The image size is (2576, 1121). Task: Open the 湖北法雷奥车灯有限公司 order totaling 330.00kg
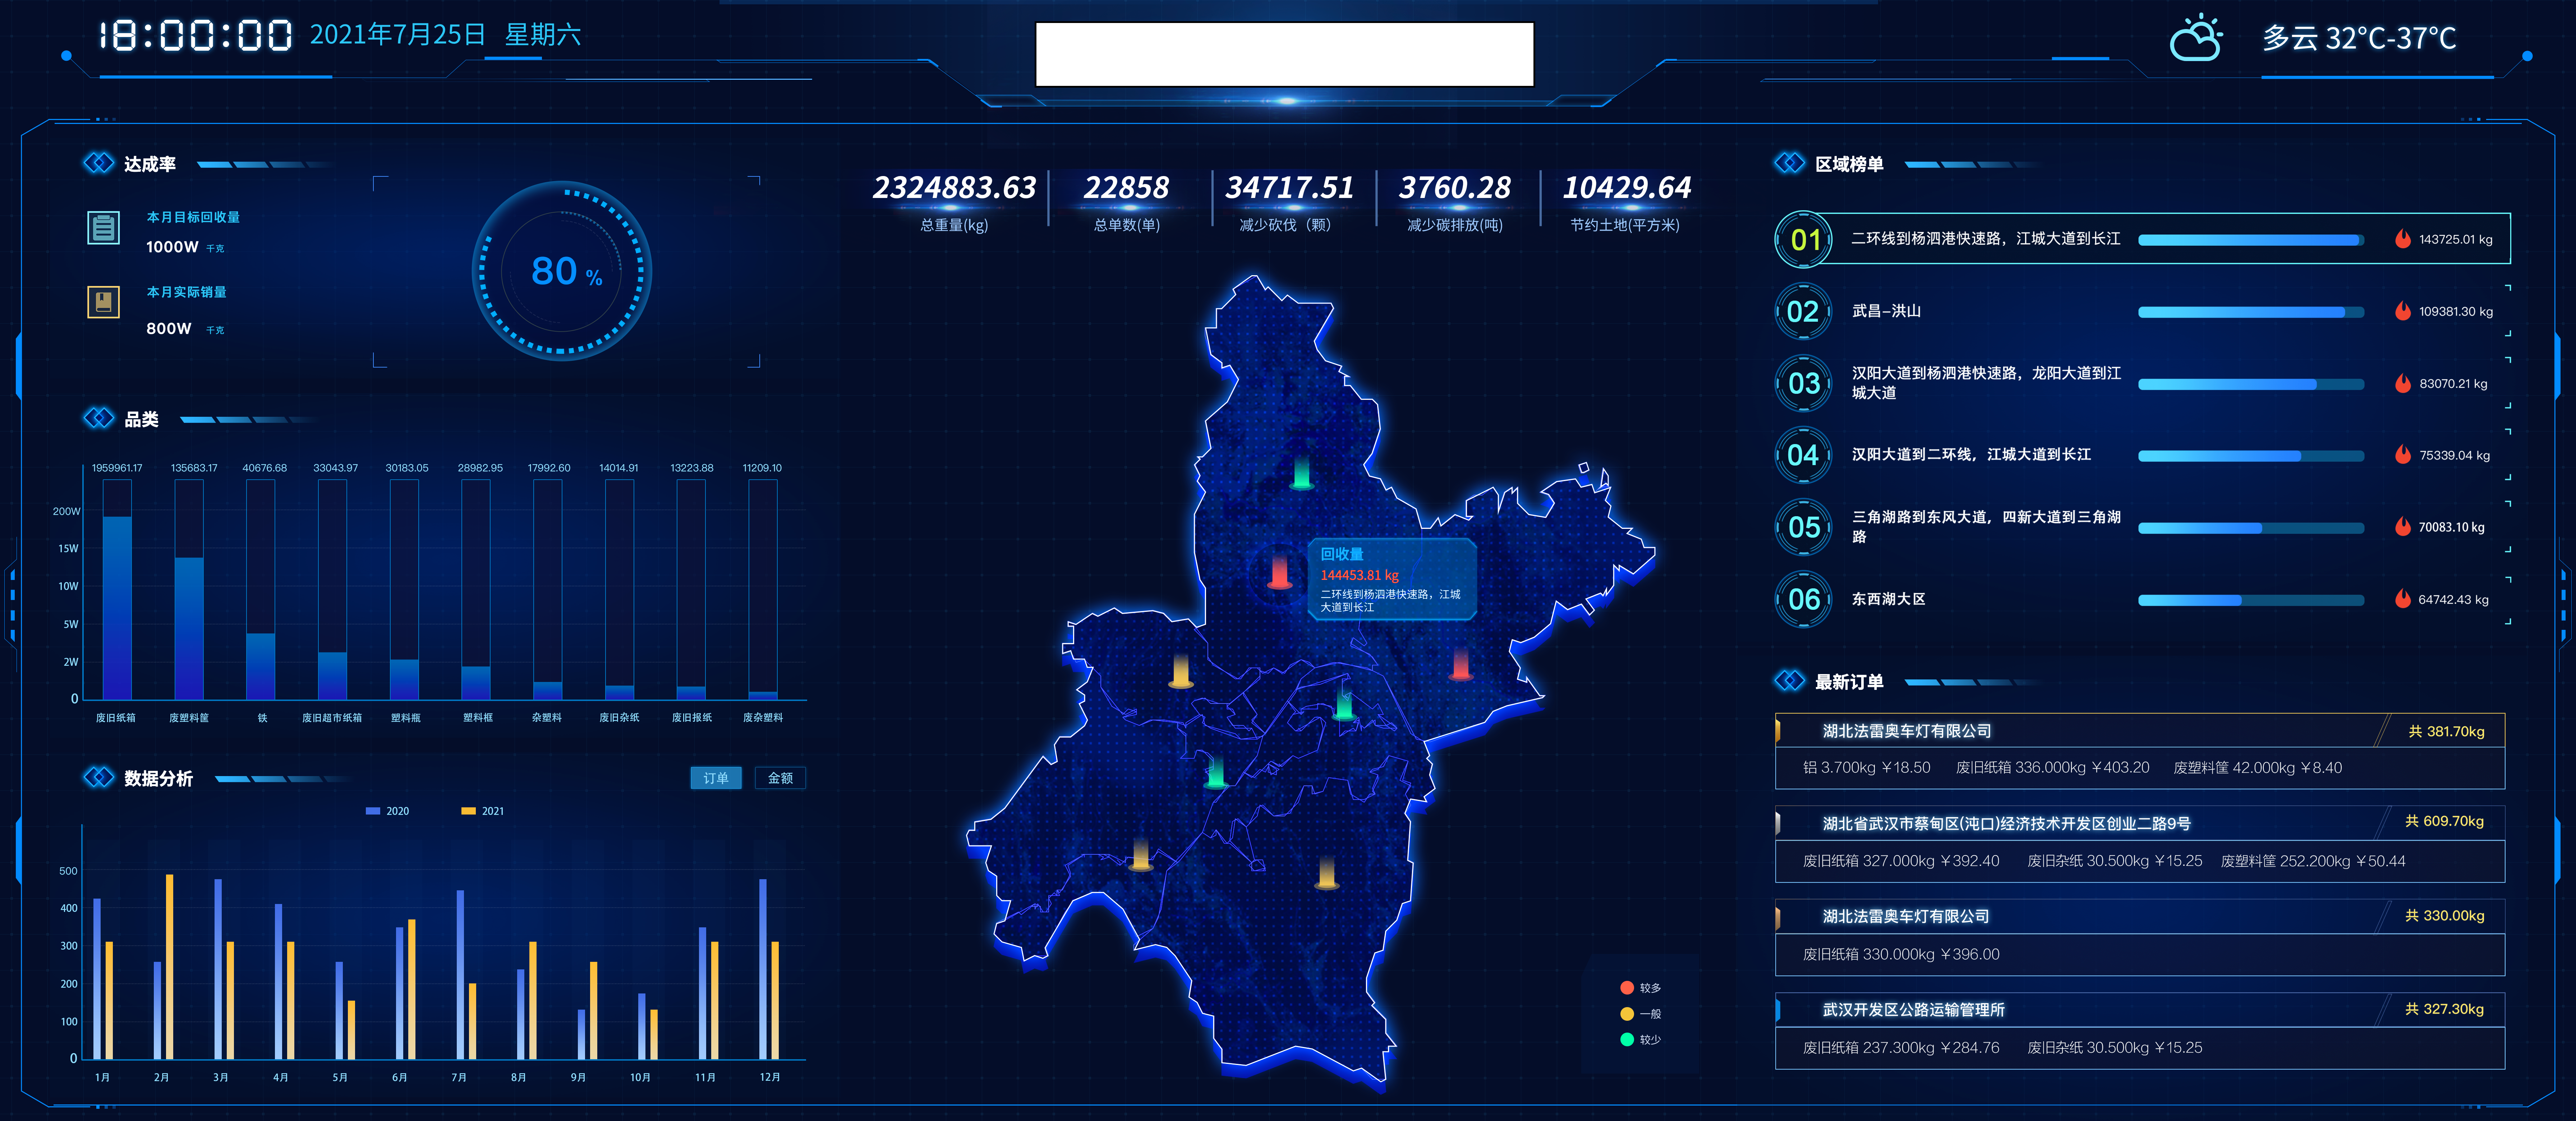2140,937
